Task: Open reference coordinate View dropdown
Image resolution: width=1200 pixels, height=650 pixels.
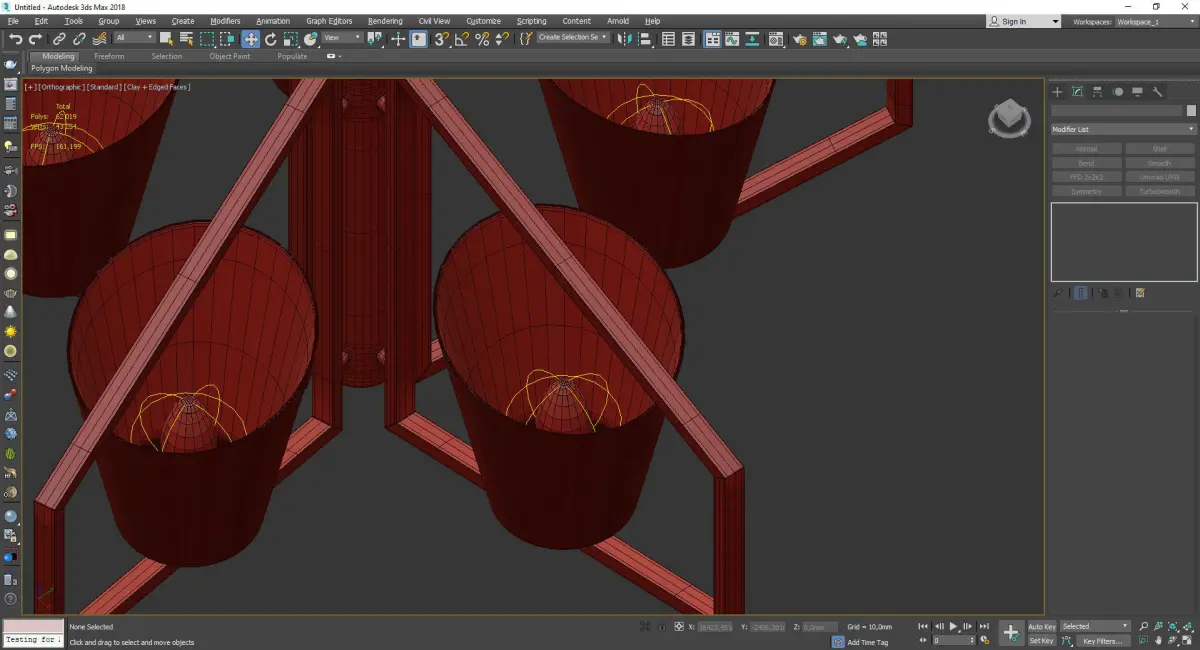Action: point(342,38)
